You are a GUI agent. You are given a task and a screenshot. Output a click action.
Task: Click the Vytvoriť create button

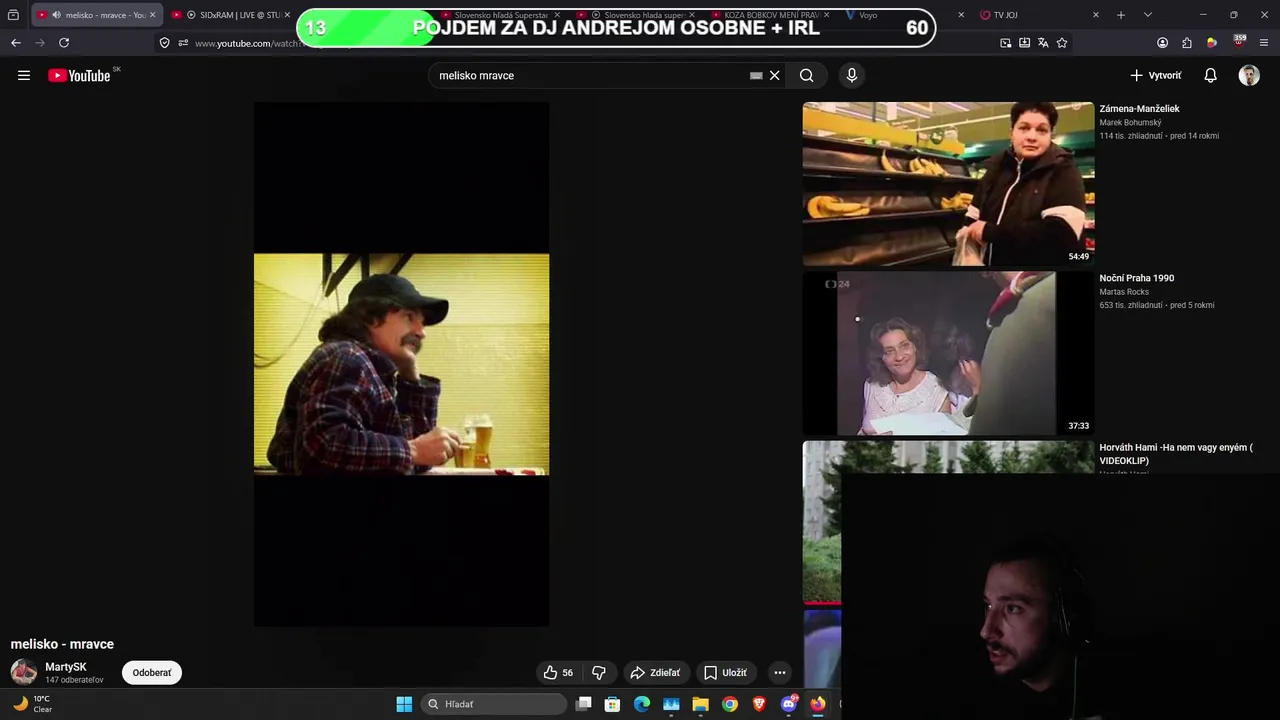pos(1156,75)
